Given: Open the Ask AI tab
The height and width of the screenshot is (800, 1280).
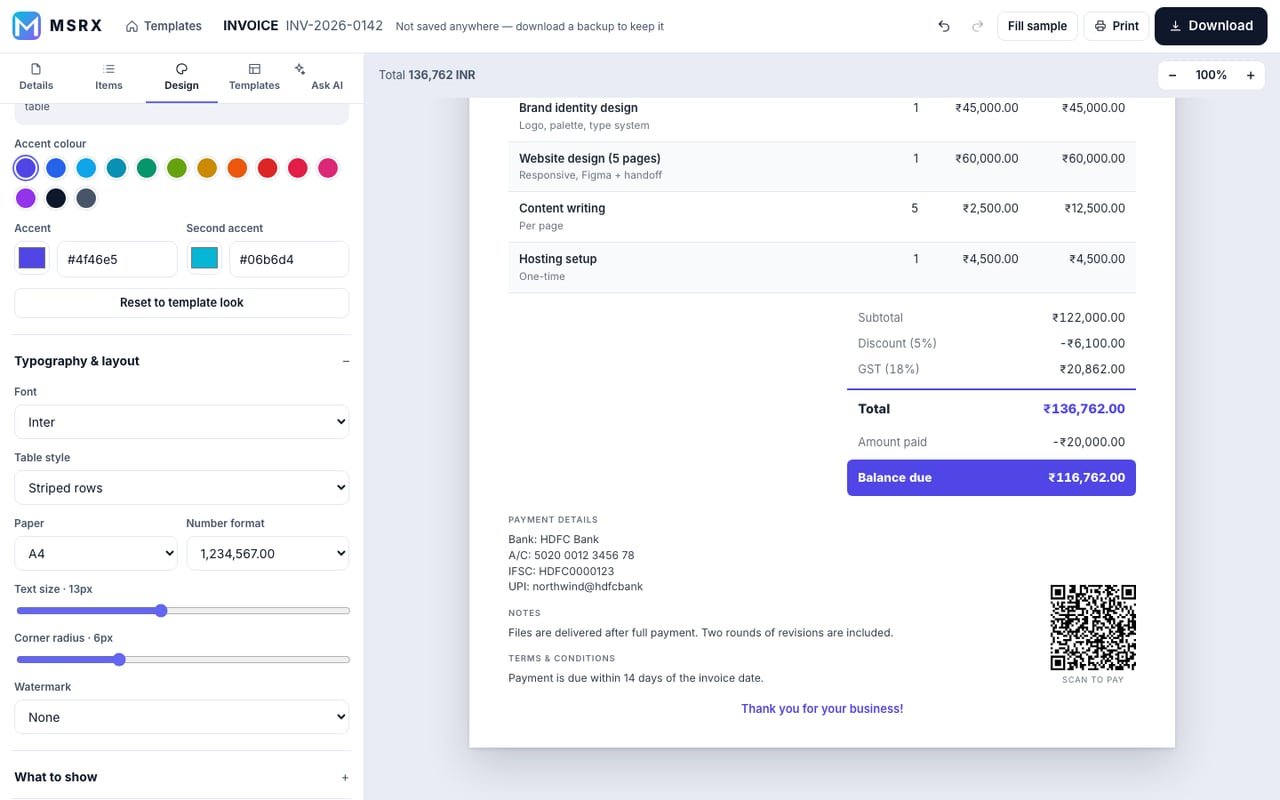Looking at the screenshot, I should 327,77.
